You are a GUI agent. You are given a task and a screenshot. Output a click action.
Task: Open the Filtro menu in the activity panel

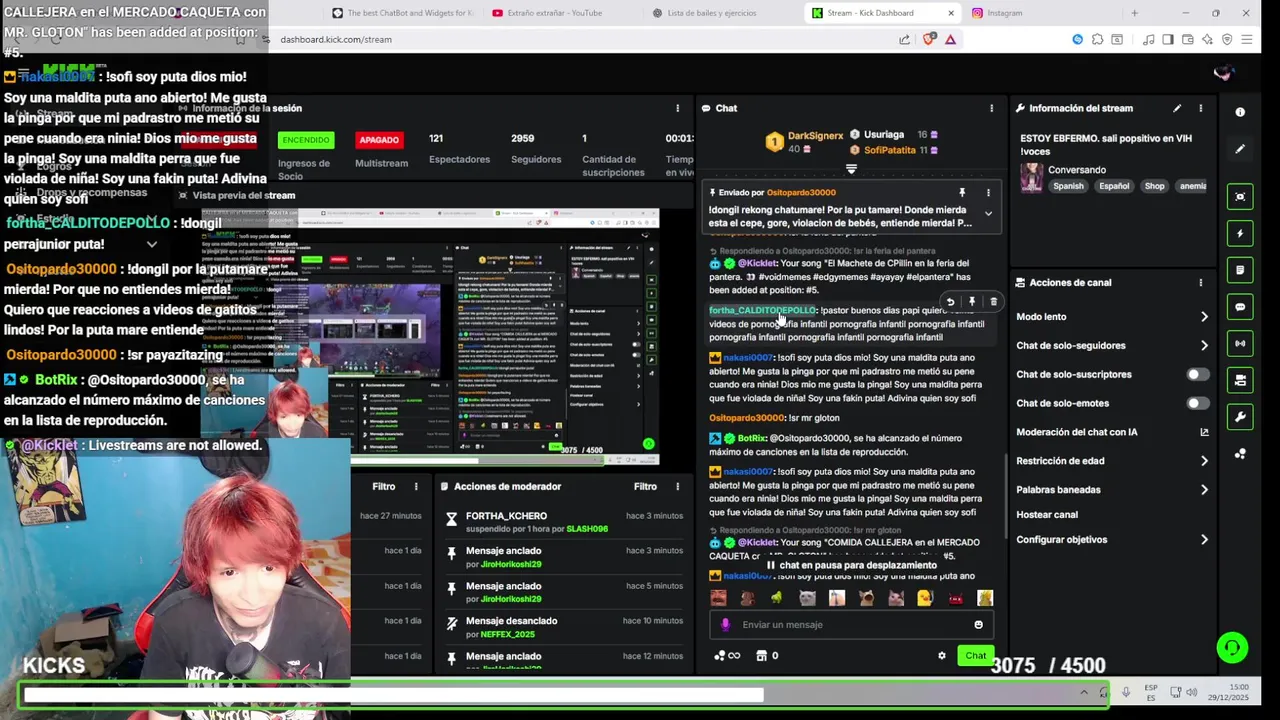pos(384,486)
